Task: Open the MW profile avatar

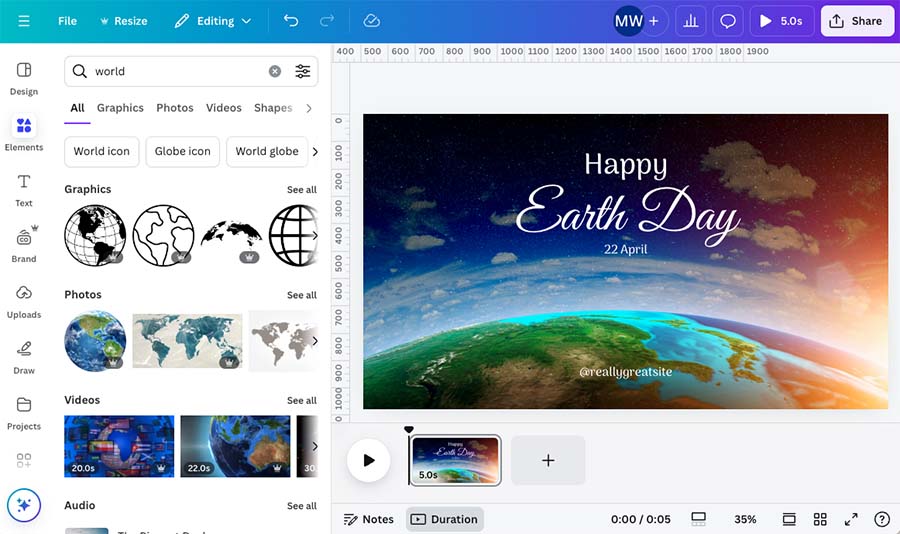Action: pos(628,21)
